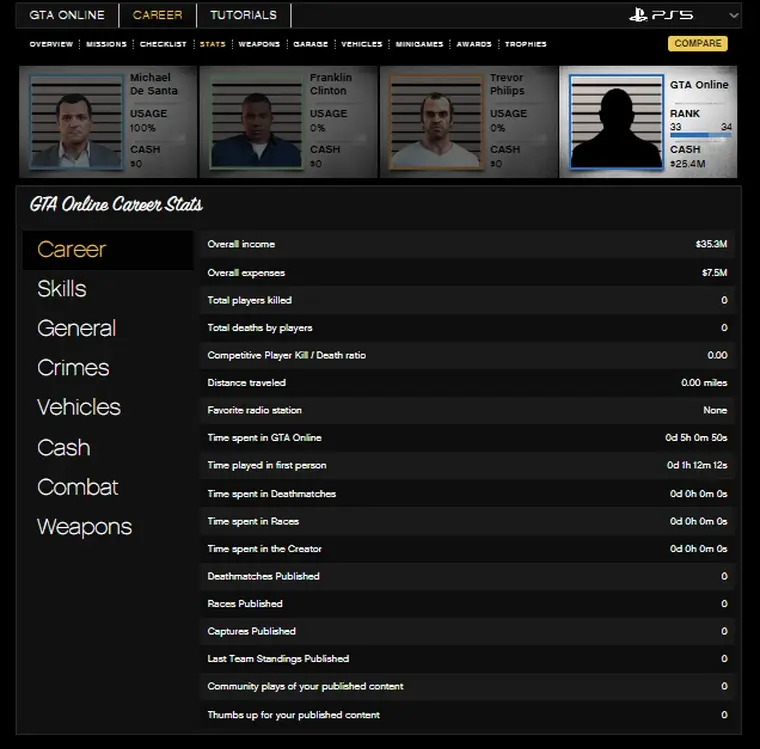Open the Cash stats category

coord(63,448)
